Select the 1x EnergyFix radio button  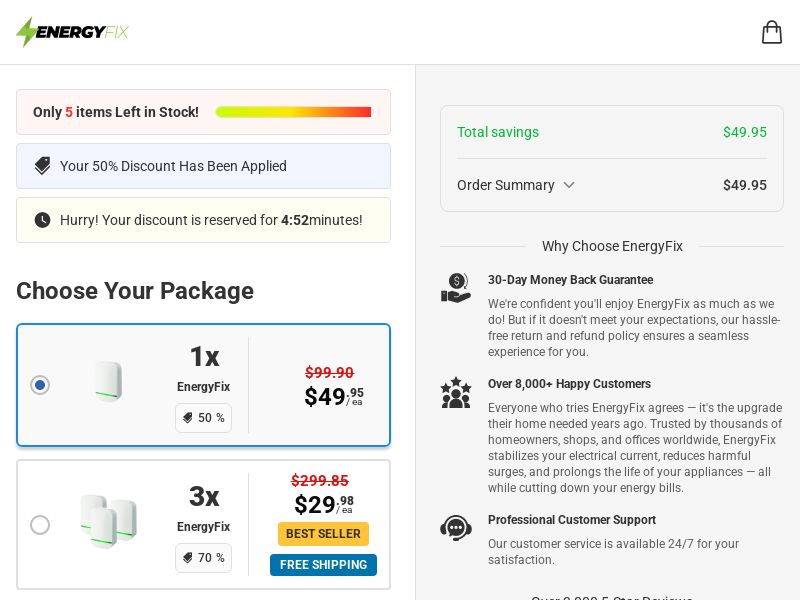[40, 385]
